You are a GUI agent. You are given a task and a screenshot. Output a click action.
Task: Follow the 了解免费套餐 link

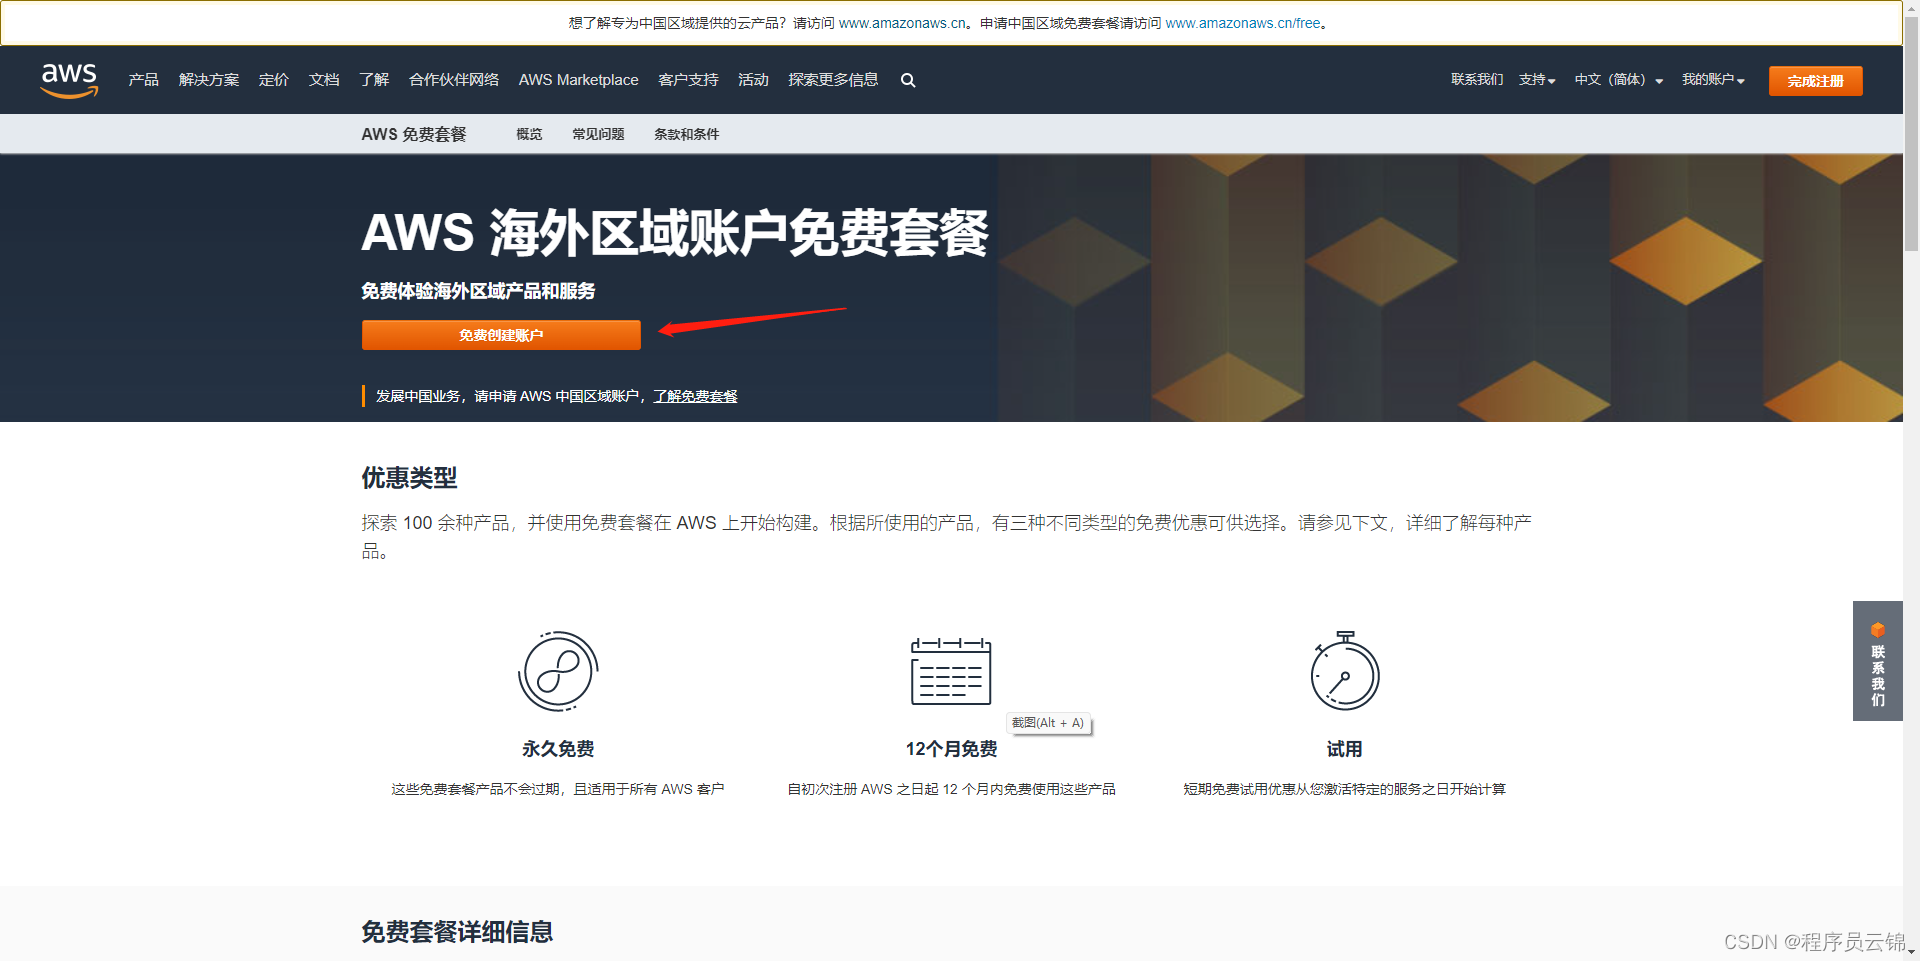pyautogui.click(x=695, y=396)
